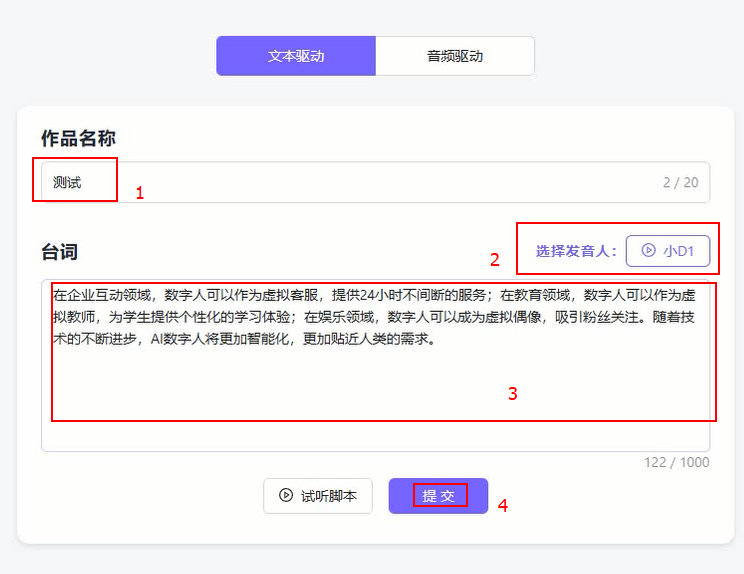744x574 pixels.
Task: Click the 作品名称 input field containing 测试
Action: point(375,182)
